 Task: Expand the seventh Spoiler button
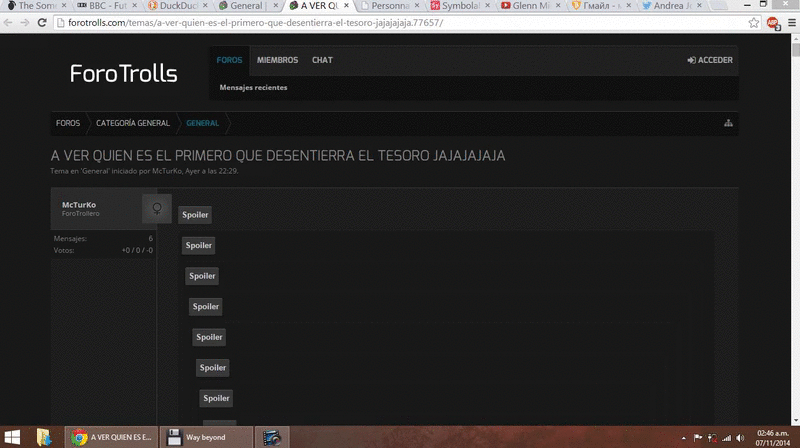216,399
